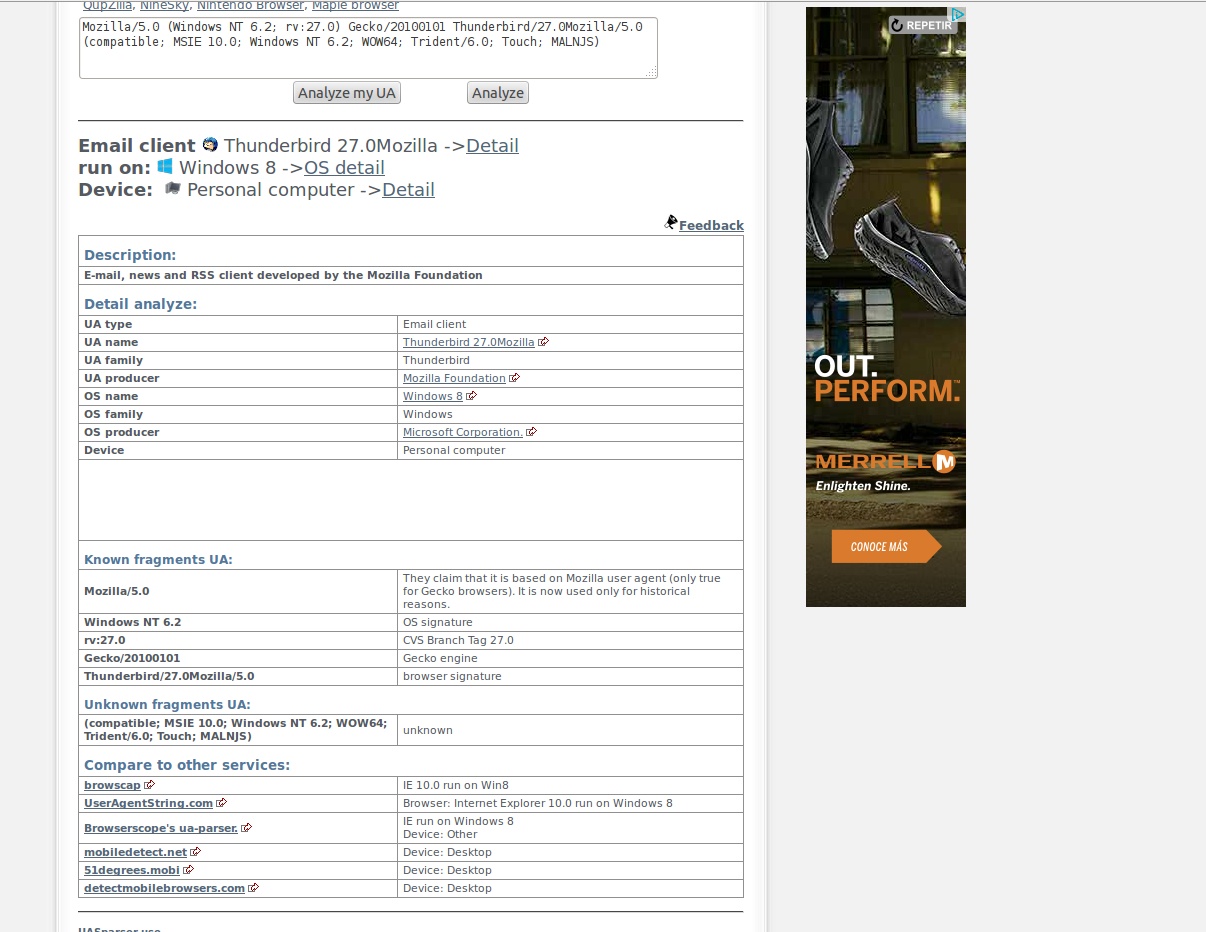This screenshot has height=932, width=1206.
Task: Open the Thunderbird 27.0Mozilla table link
Action: (x=469, y=342)
